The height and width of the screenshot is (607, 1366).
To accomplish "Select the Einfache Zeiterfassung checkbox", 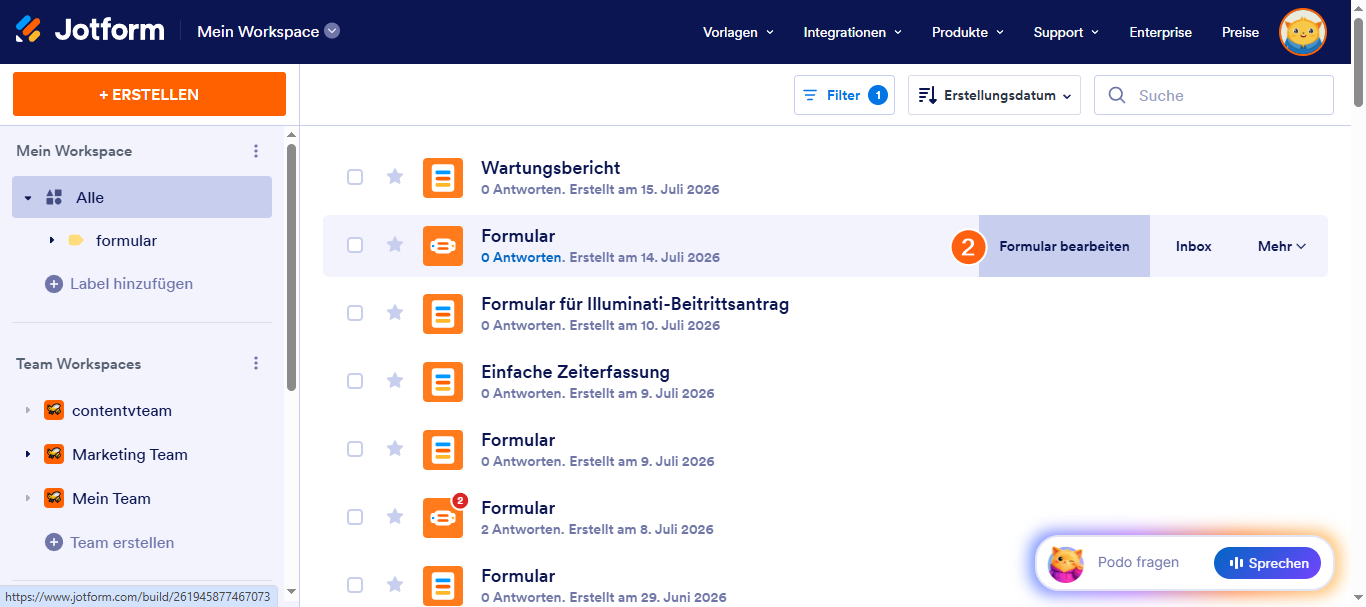I will click(x=355, y=381).
